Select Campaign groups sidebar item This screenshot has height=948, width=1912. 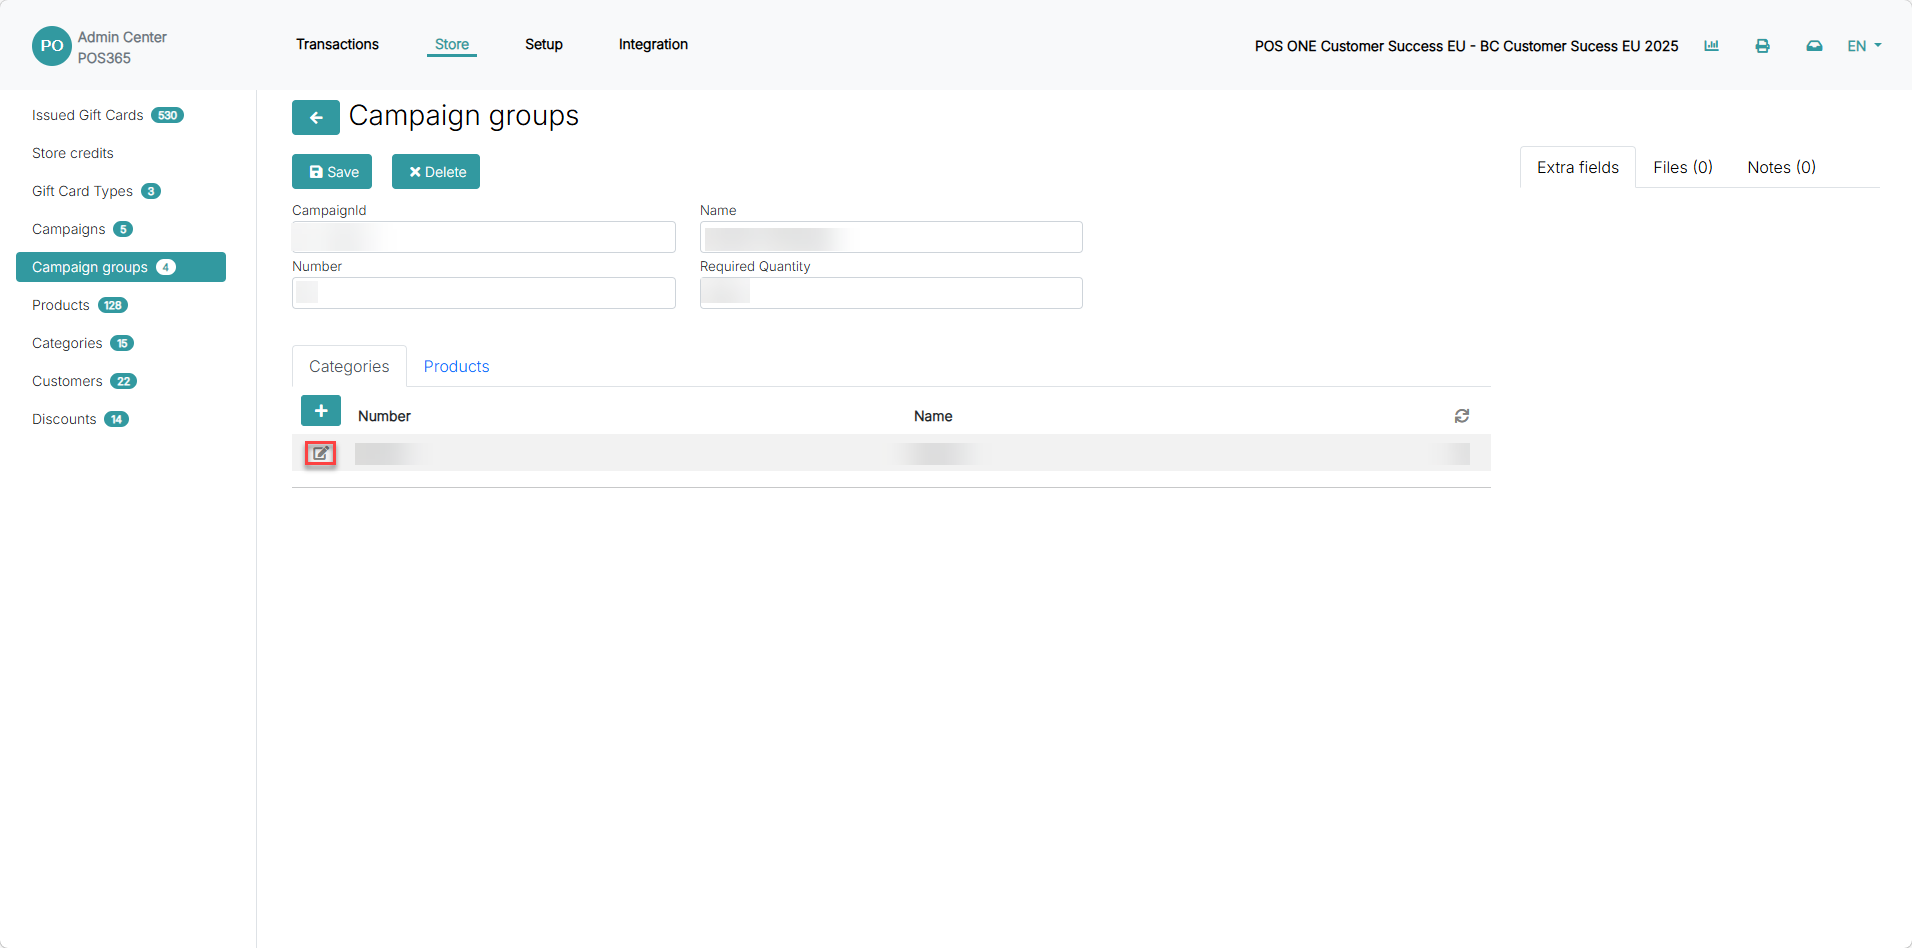click(121, 267)
